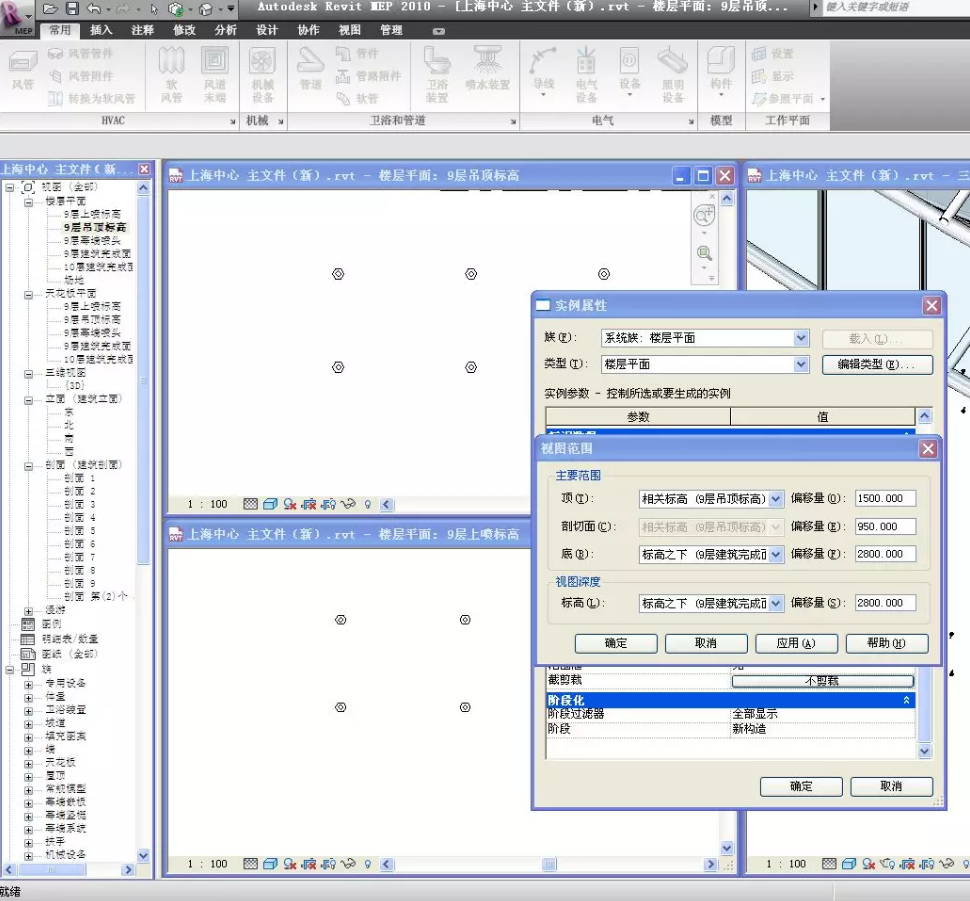Click the zoom magnifier in the navigation bar
Screen dimensions: 970x901
[704, 253]
